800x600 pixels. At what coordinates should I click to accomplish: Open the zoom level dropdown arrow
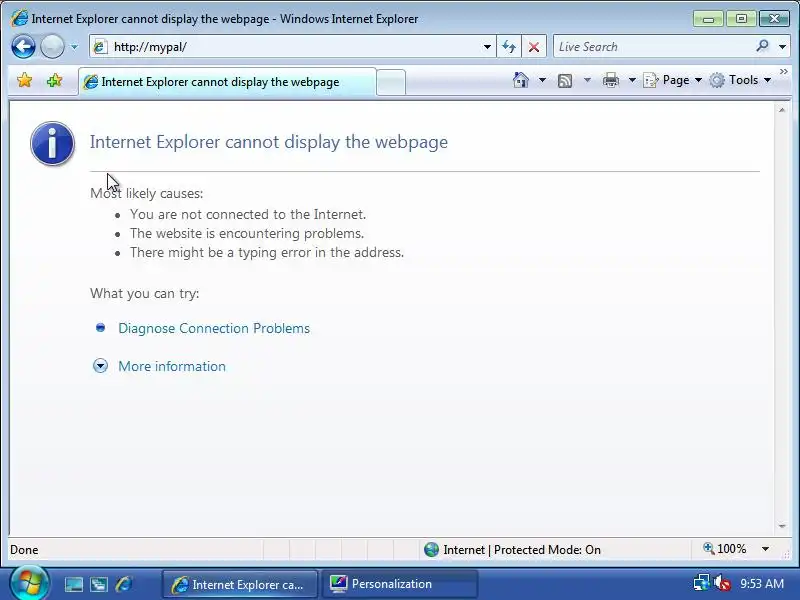765,549
